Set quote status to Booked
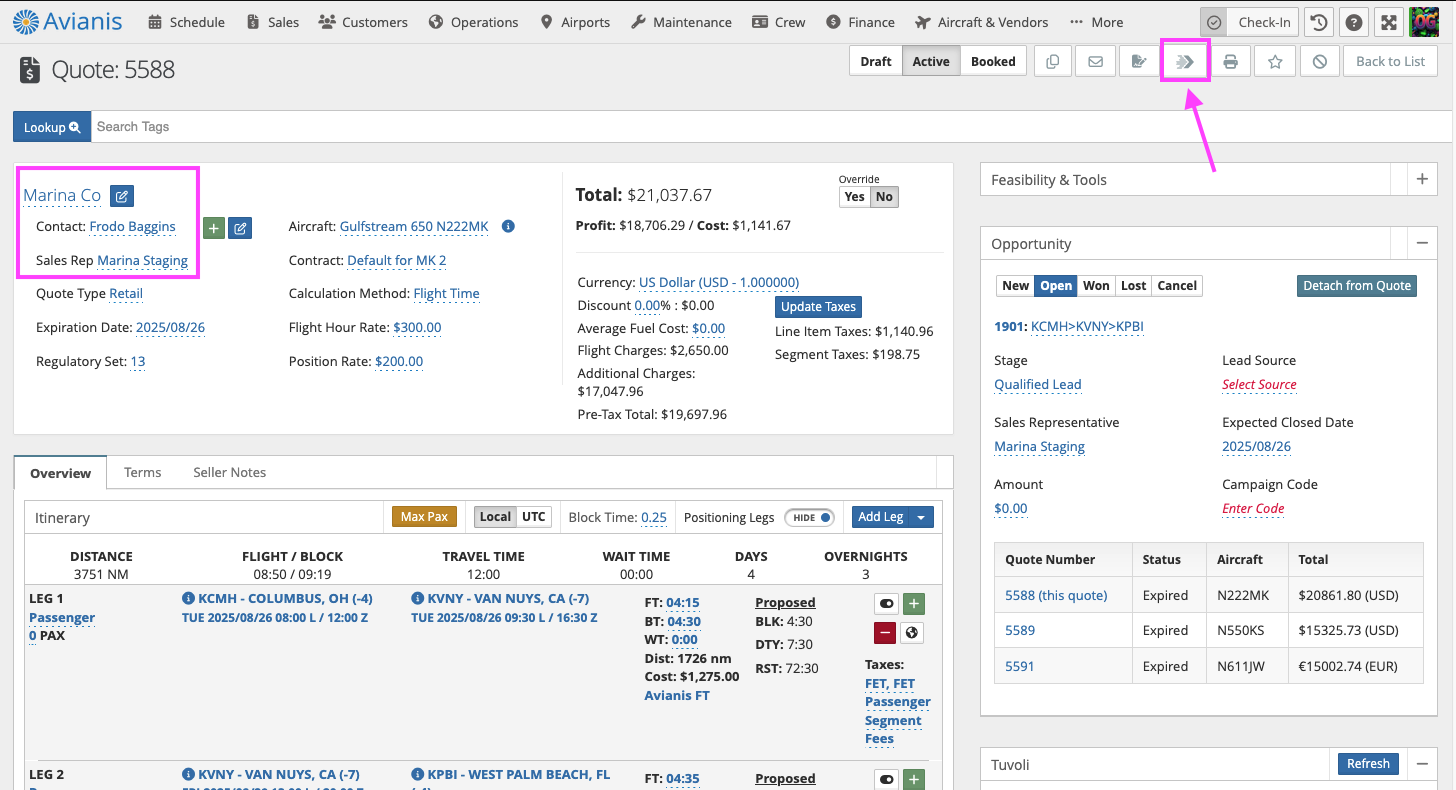The image size is (1456, 790). tap(993, 61)
